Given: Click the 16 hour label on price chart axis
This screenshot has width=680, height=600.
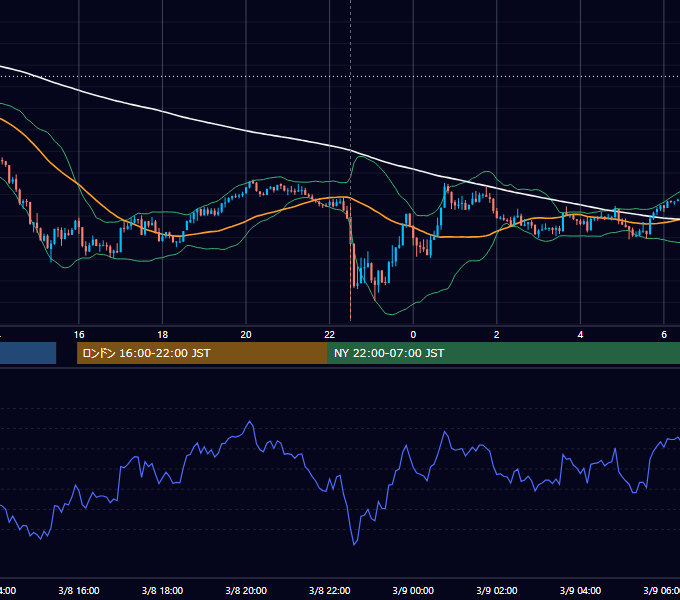Looking at the screenshot, I should 79,335.
